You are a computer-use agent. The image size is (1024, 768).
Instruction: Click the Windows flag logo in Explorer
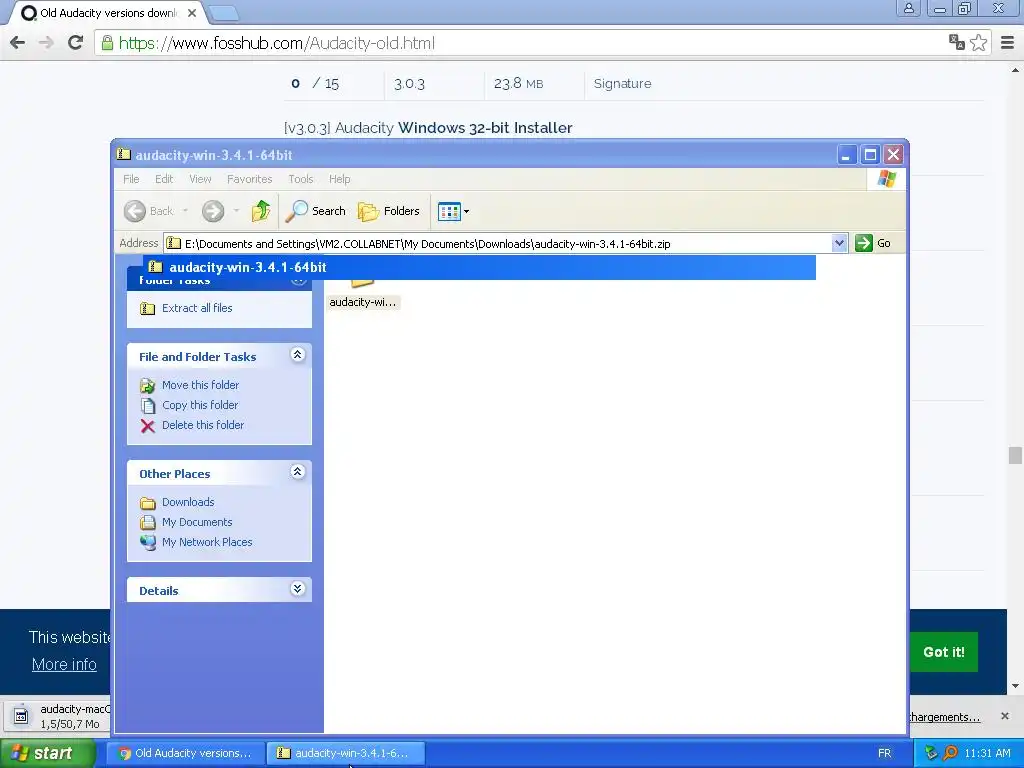click(887, 179)
